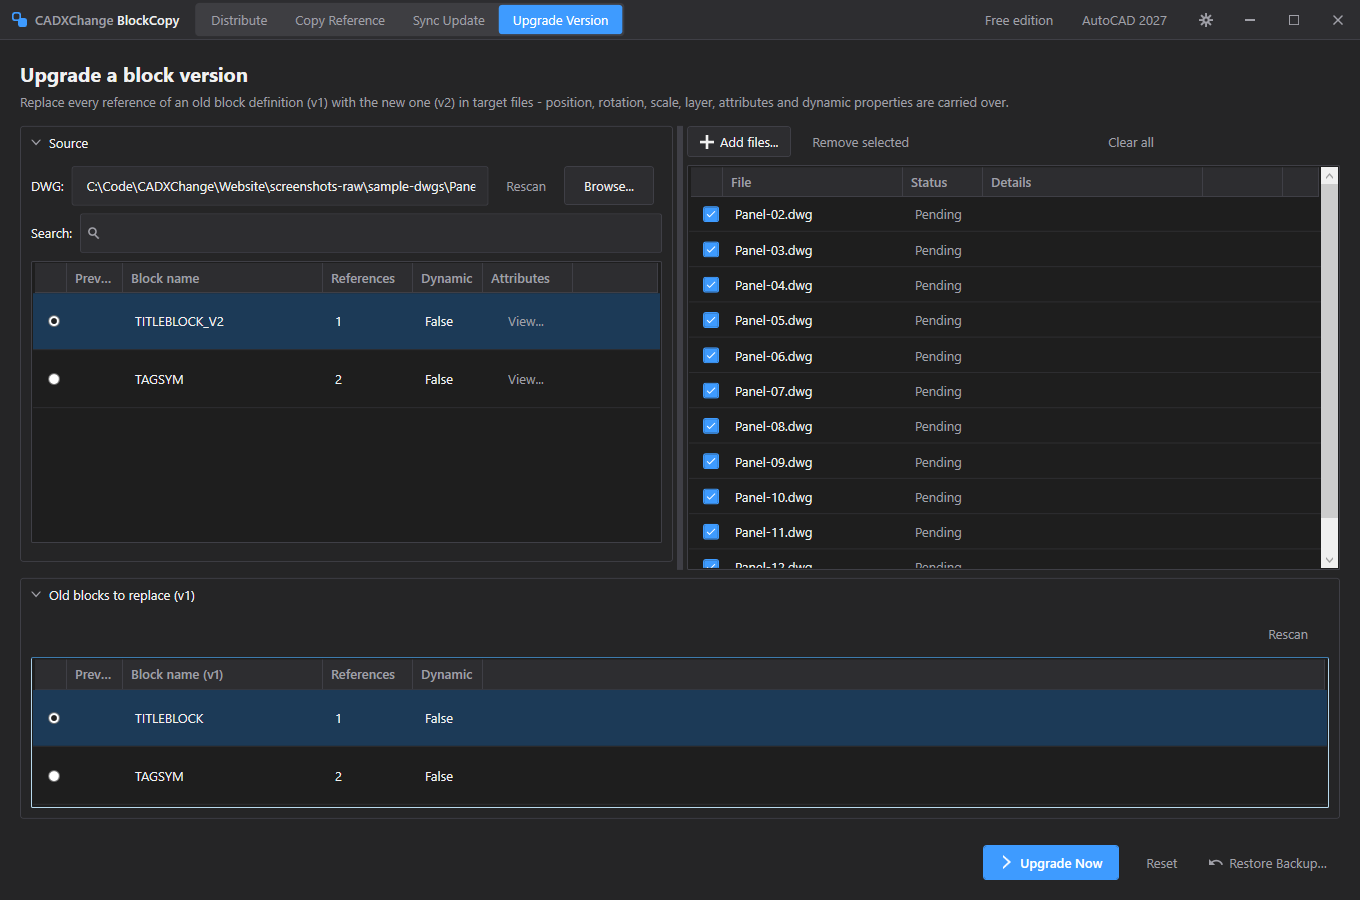Toggle the theme sun icon
The image size is (1360, 900).
1206,20
